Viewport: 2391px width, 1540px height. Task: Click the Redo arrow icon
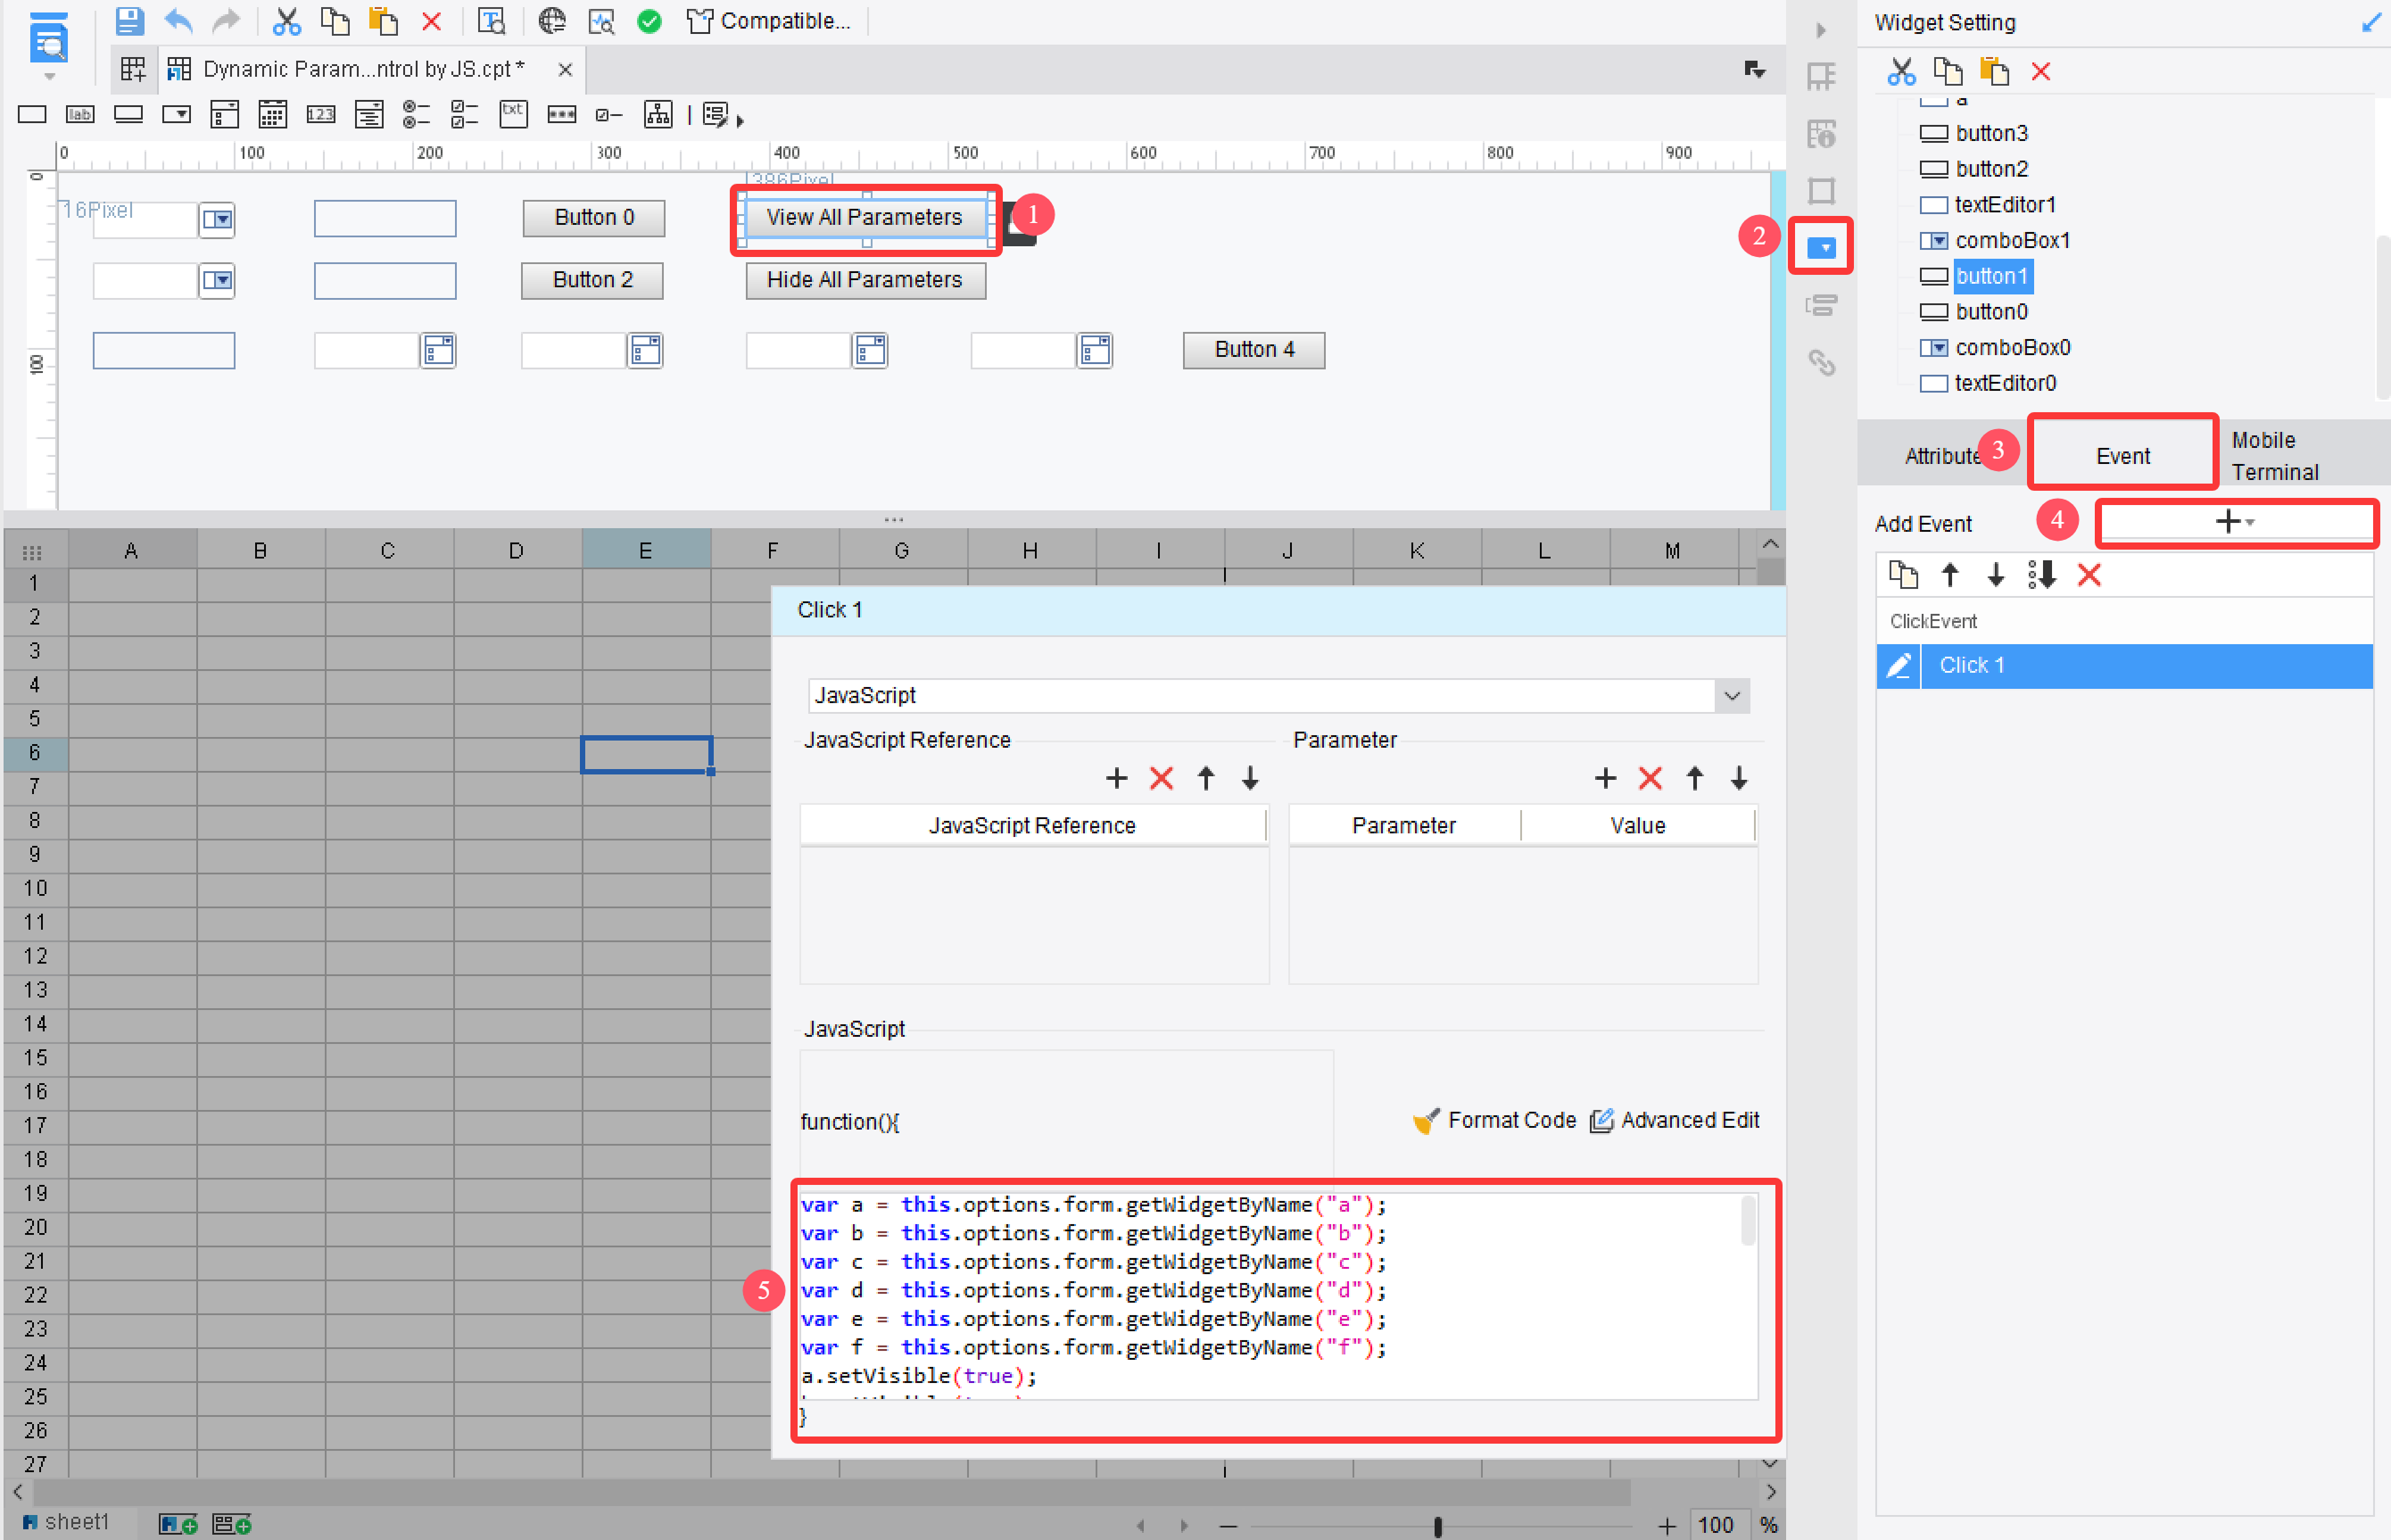227,21
